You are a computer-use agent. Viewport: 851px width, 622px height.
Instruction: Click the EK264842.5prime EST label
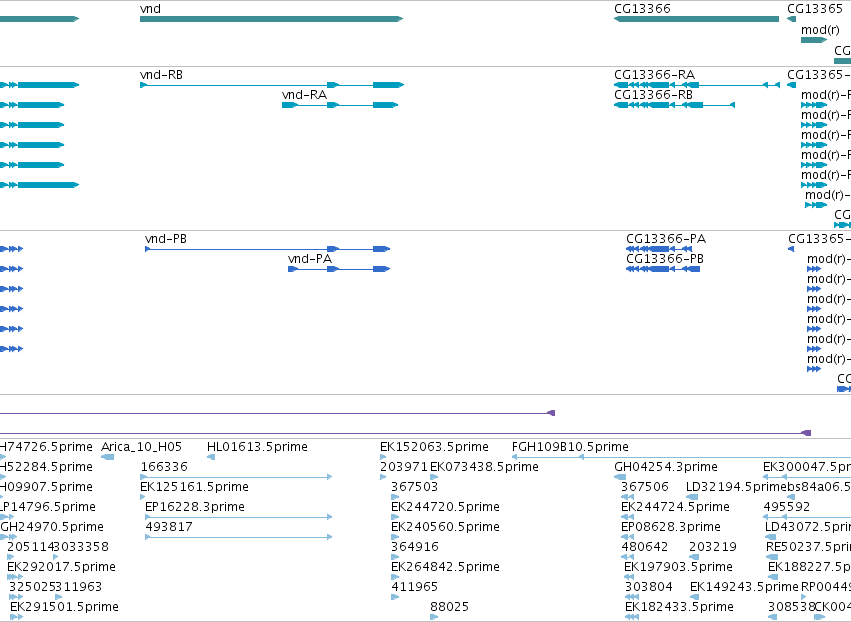(446, 567)
